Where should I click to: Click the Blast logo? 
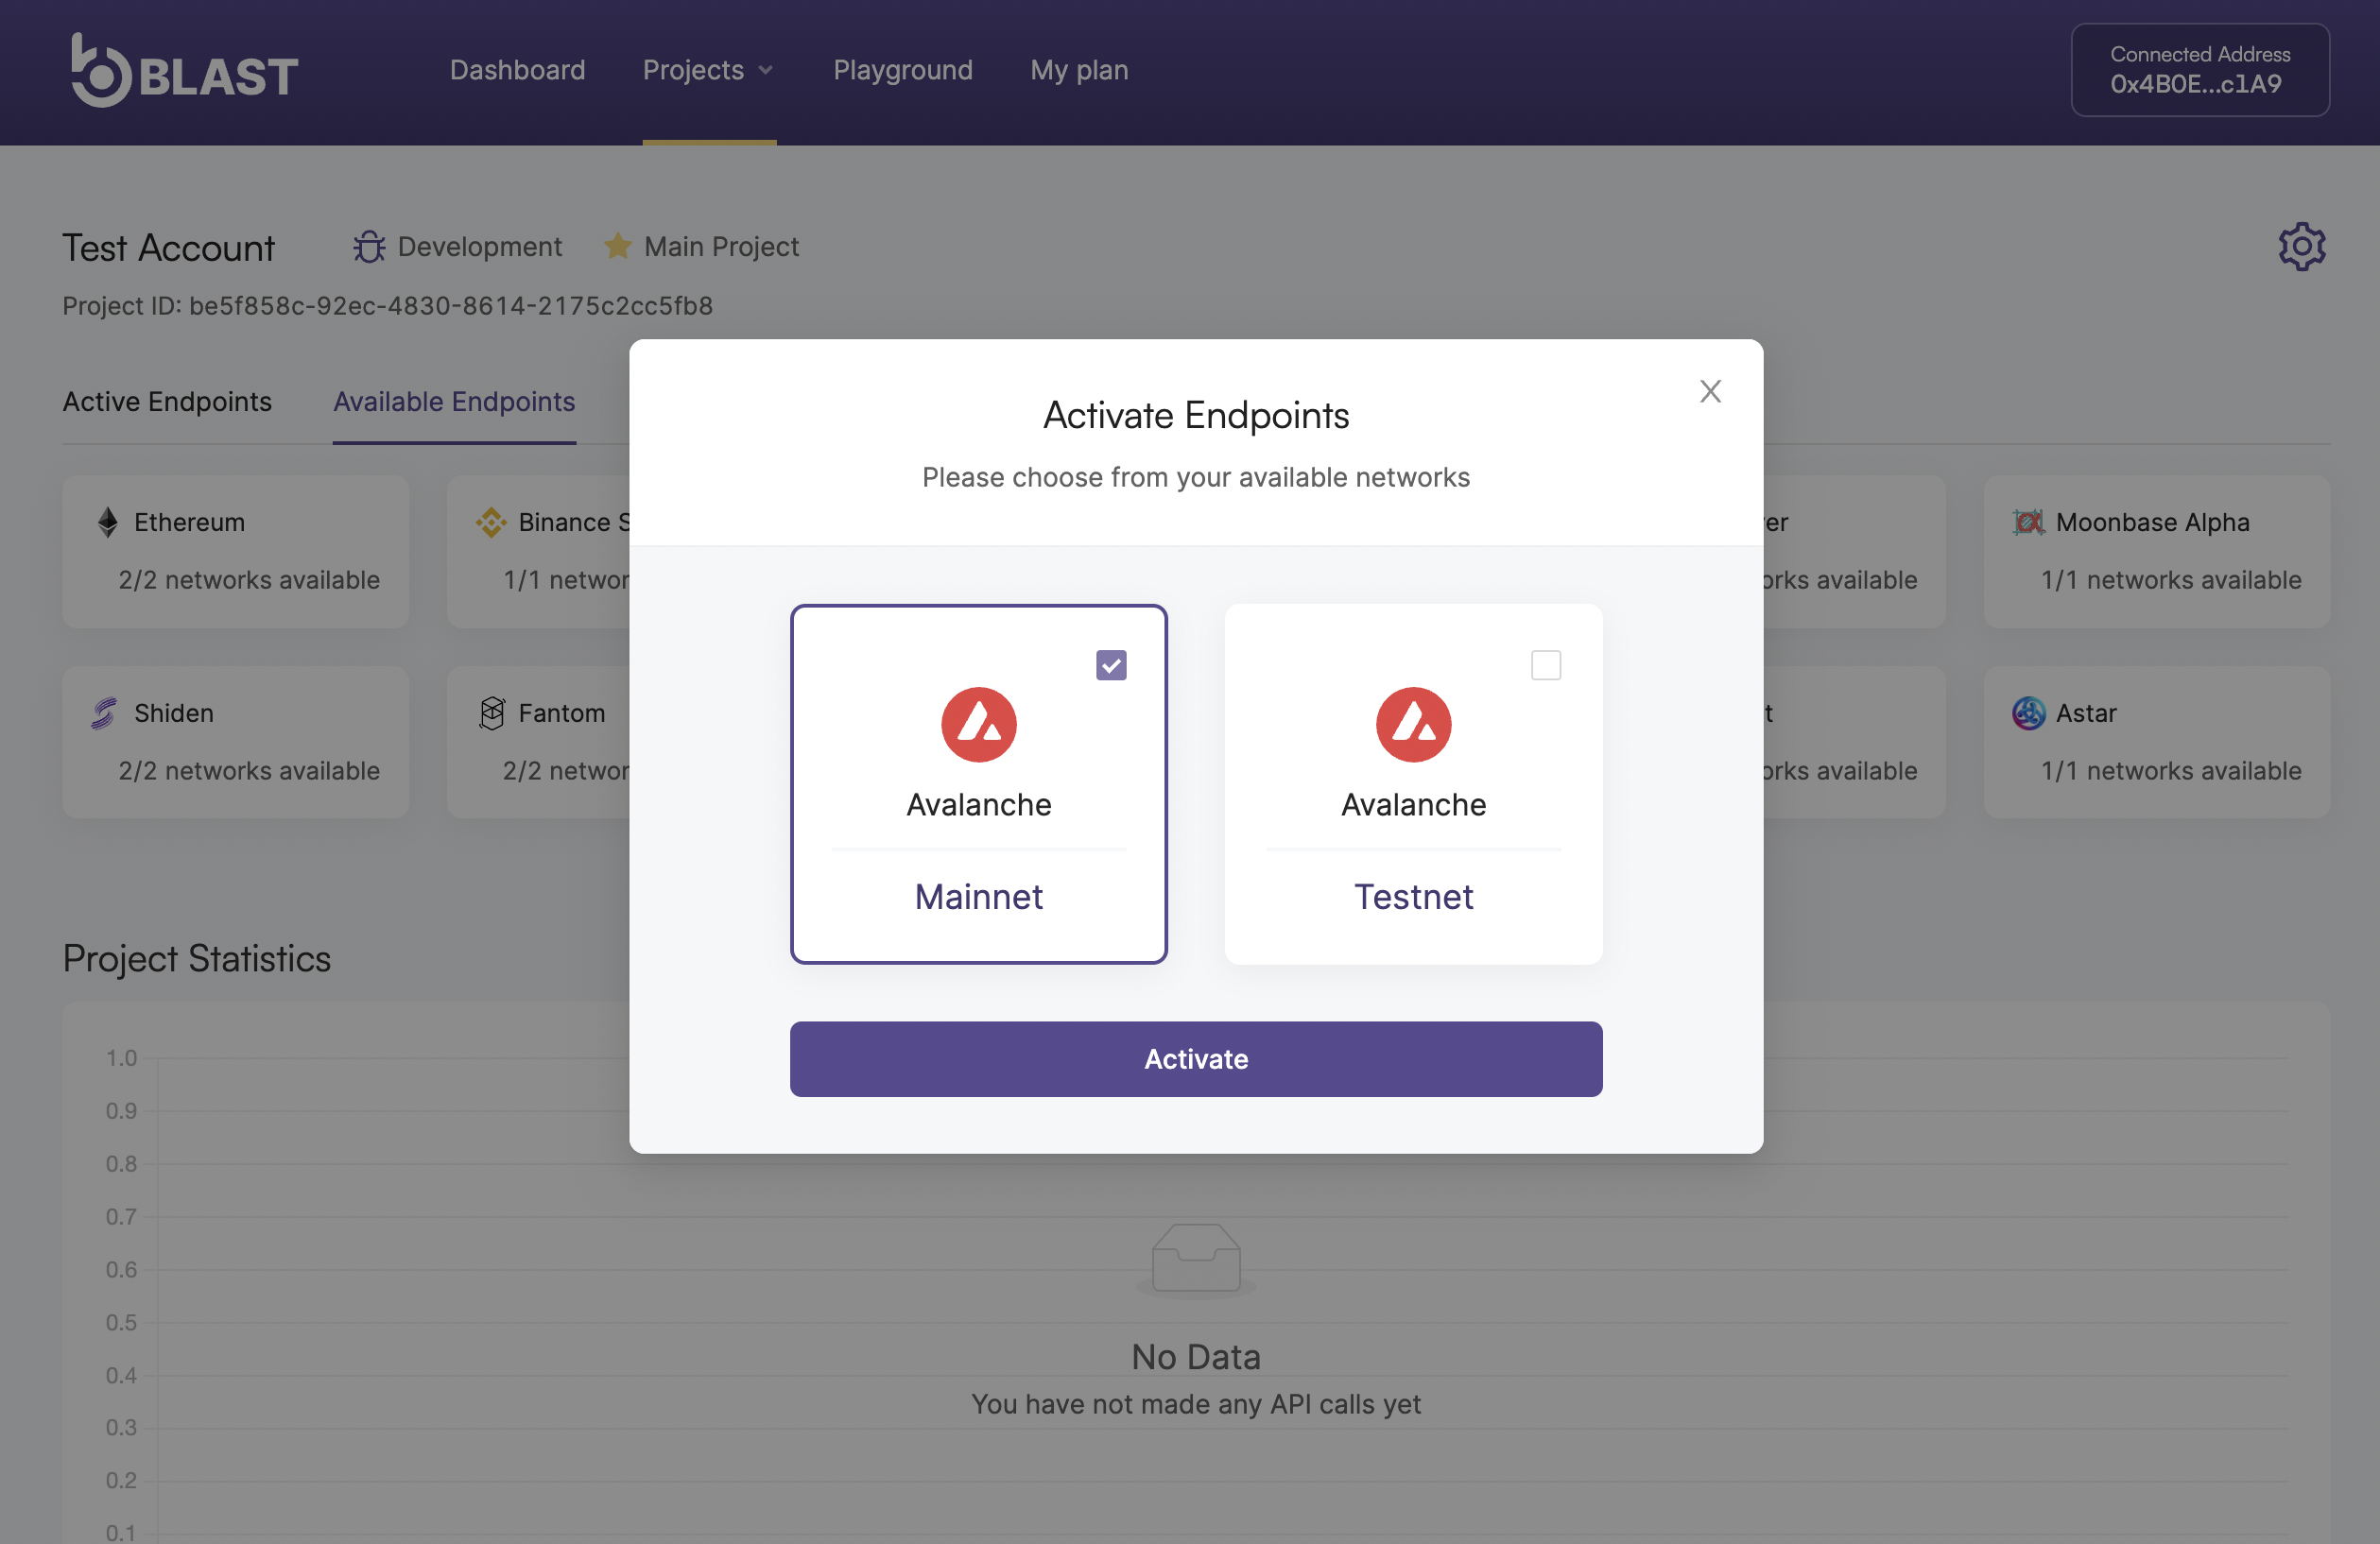184,71
